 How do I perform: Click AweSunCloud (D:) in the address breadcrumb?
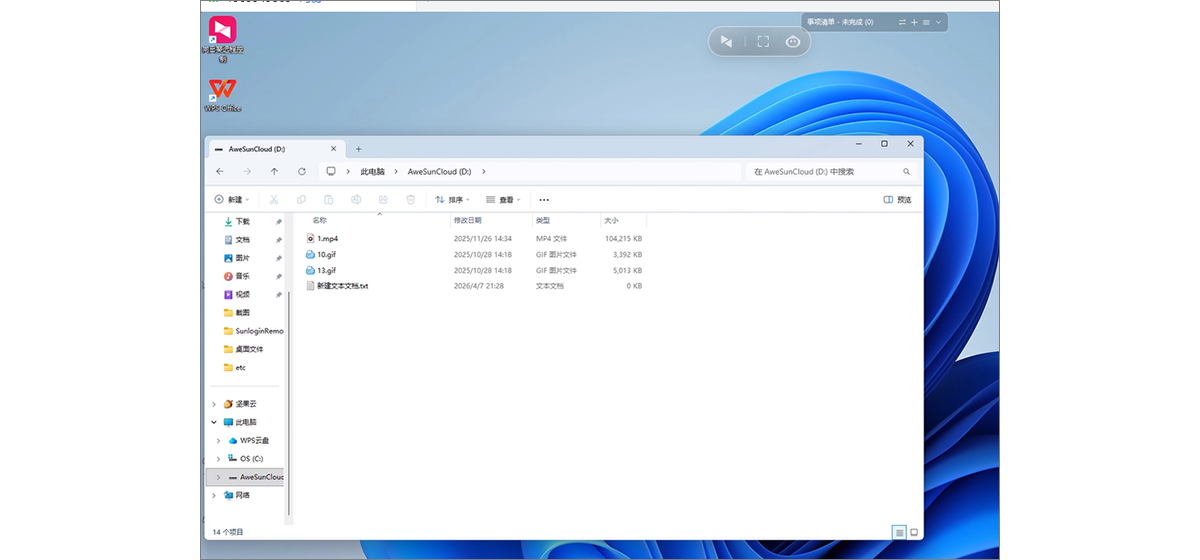439,172
